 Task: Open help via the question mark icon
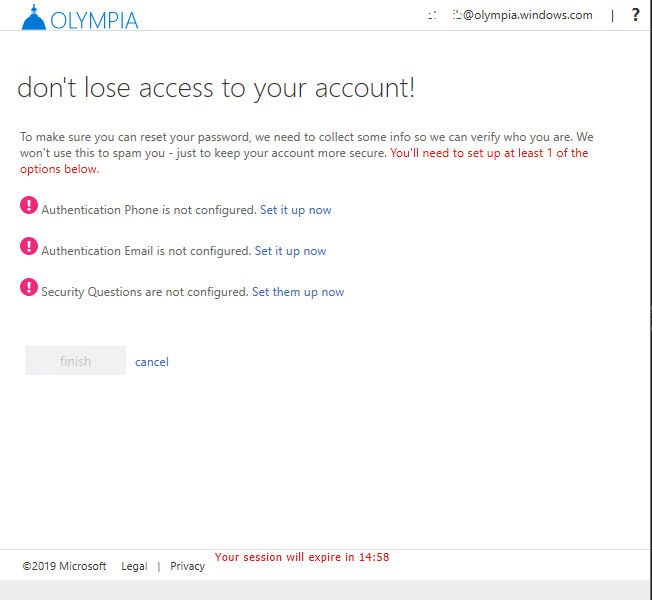point(635,15)
